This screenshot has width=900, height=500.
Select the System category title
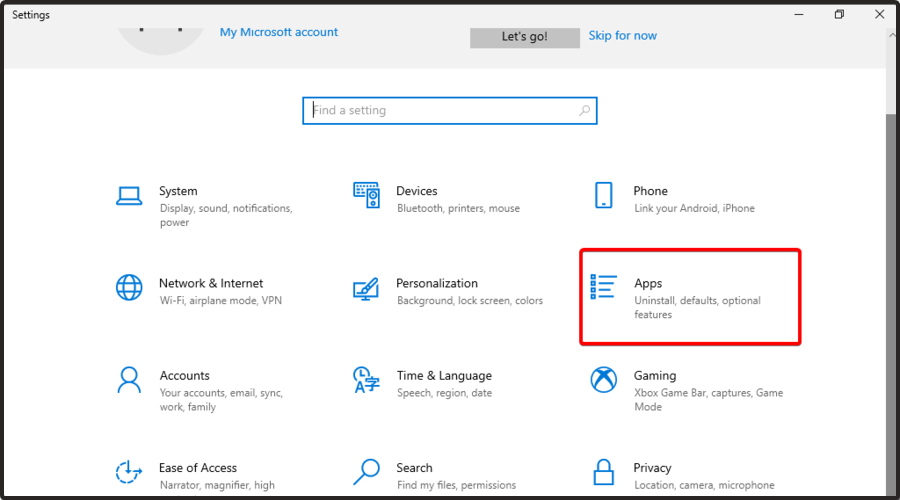178,191
